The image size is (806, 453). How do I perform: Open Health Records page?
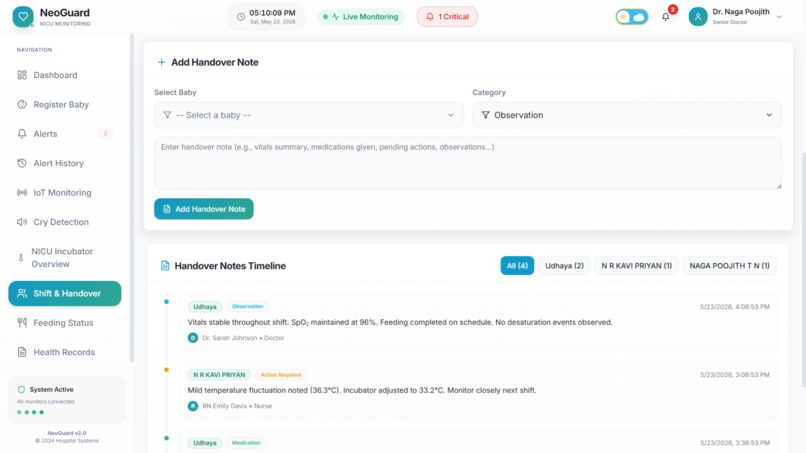pos(65,352)
